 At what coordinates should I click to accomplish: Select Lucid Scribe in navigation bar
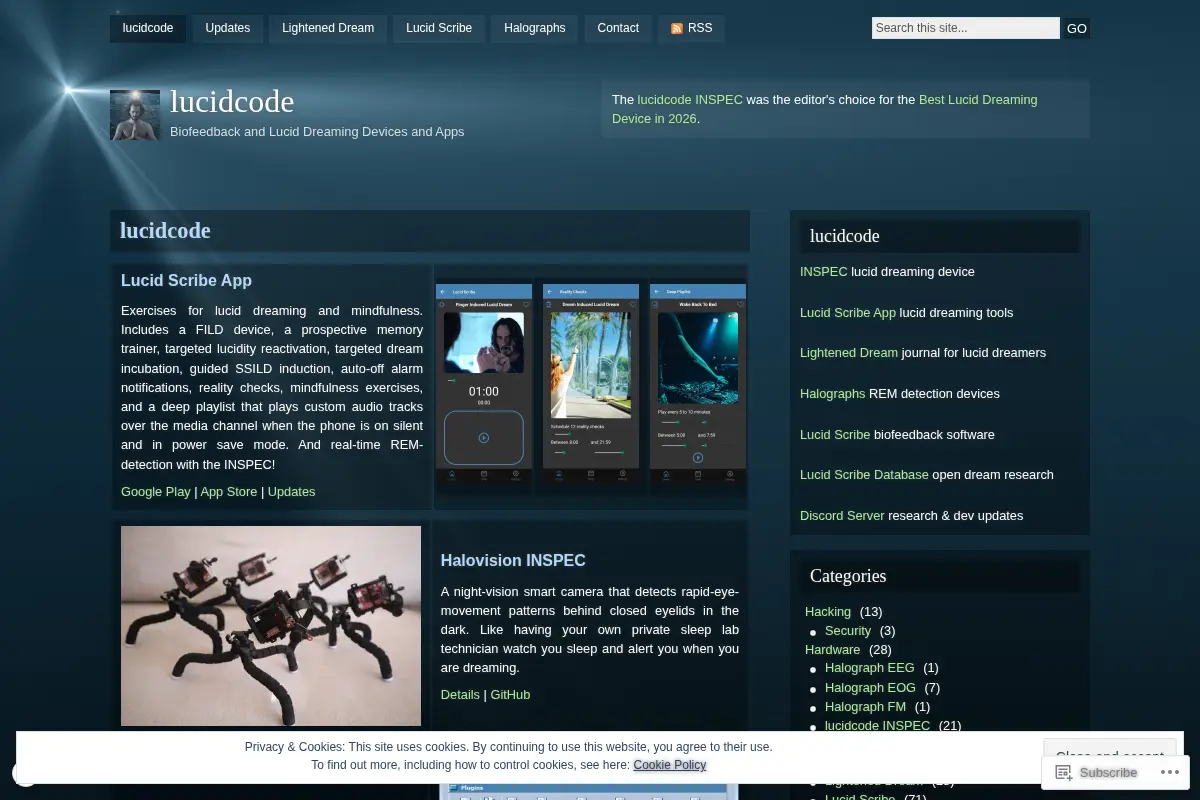click(439, 28)
